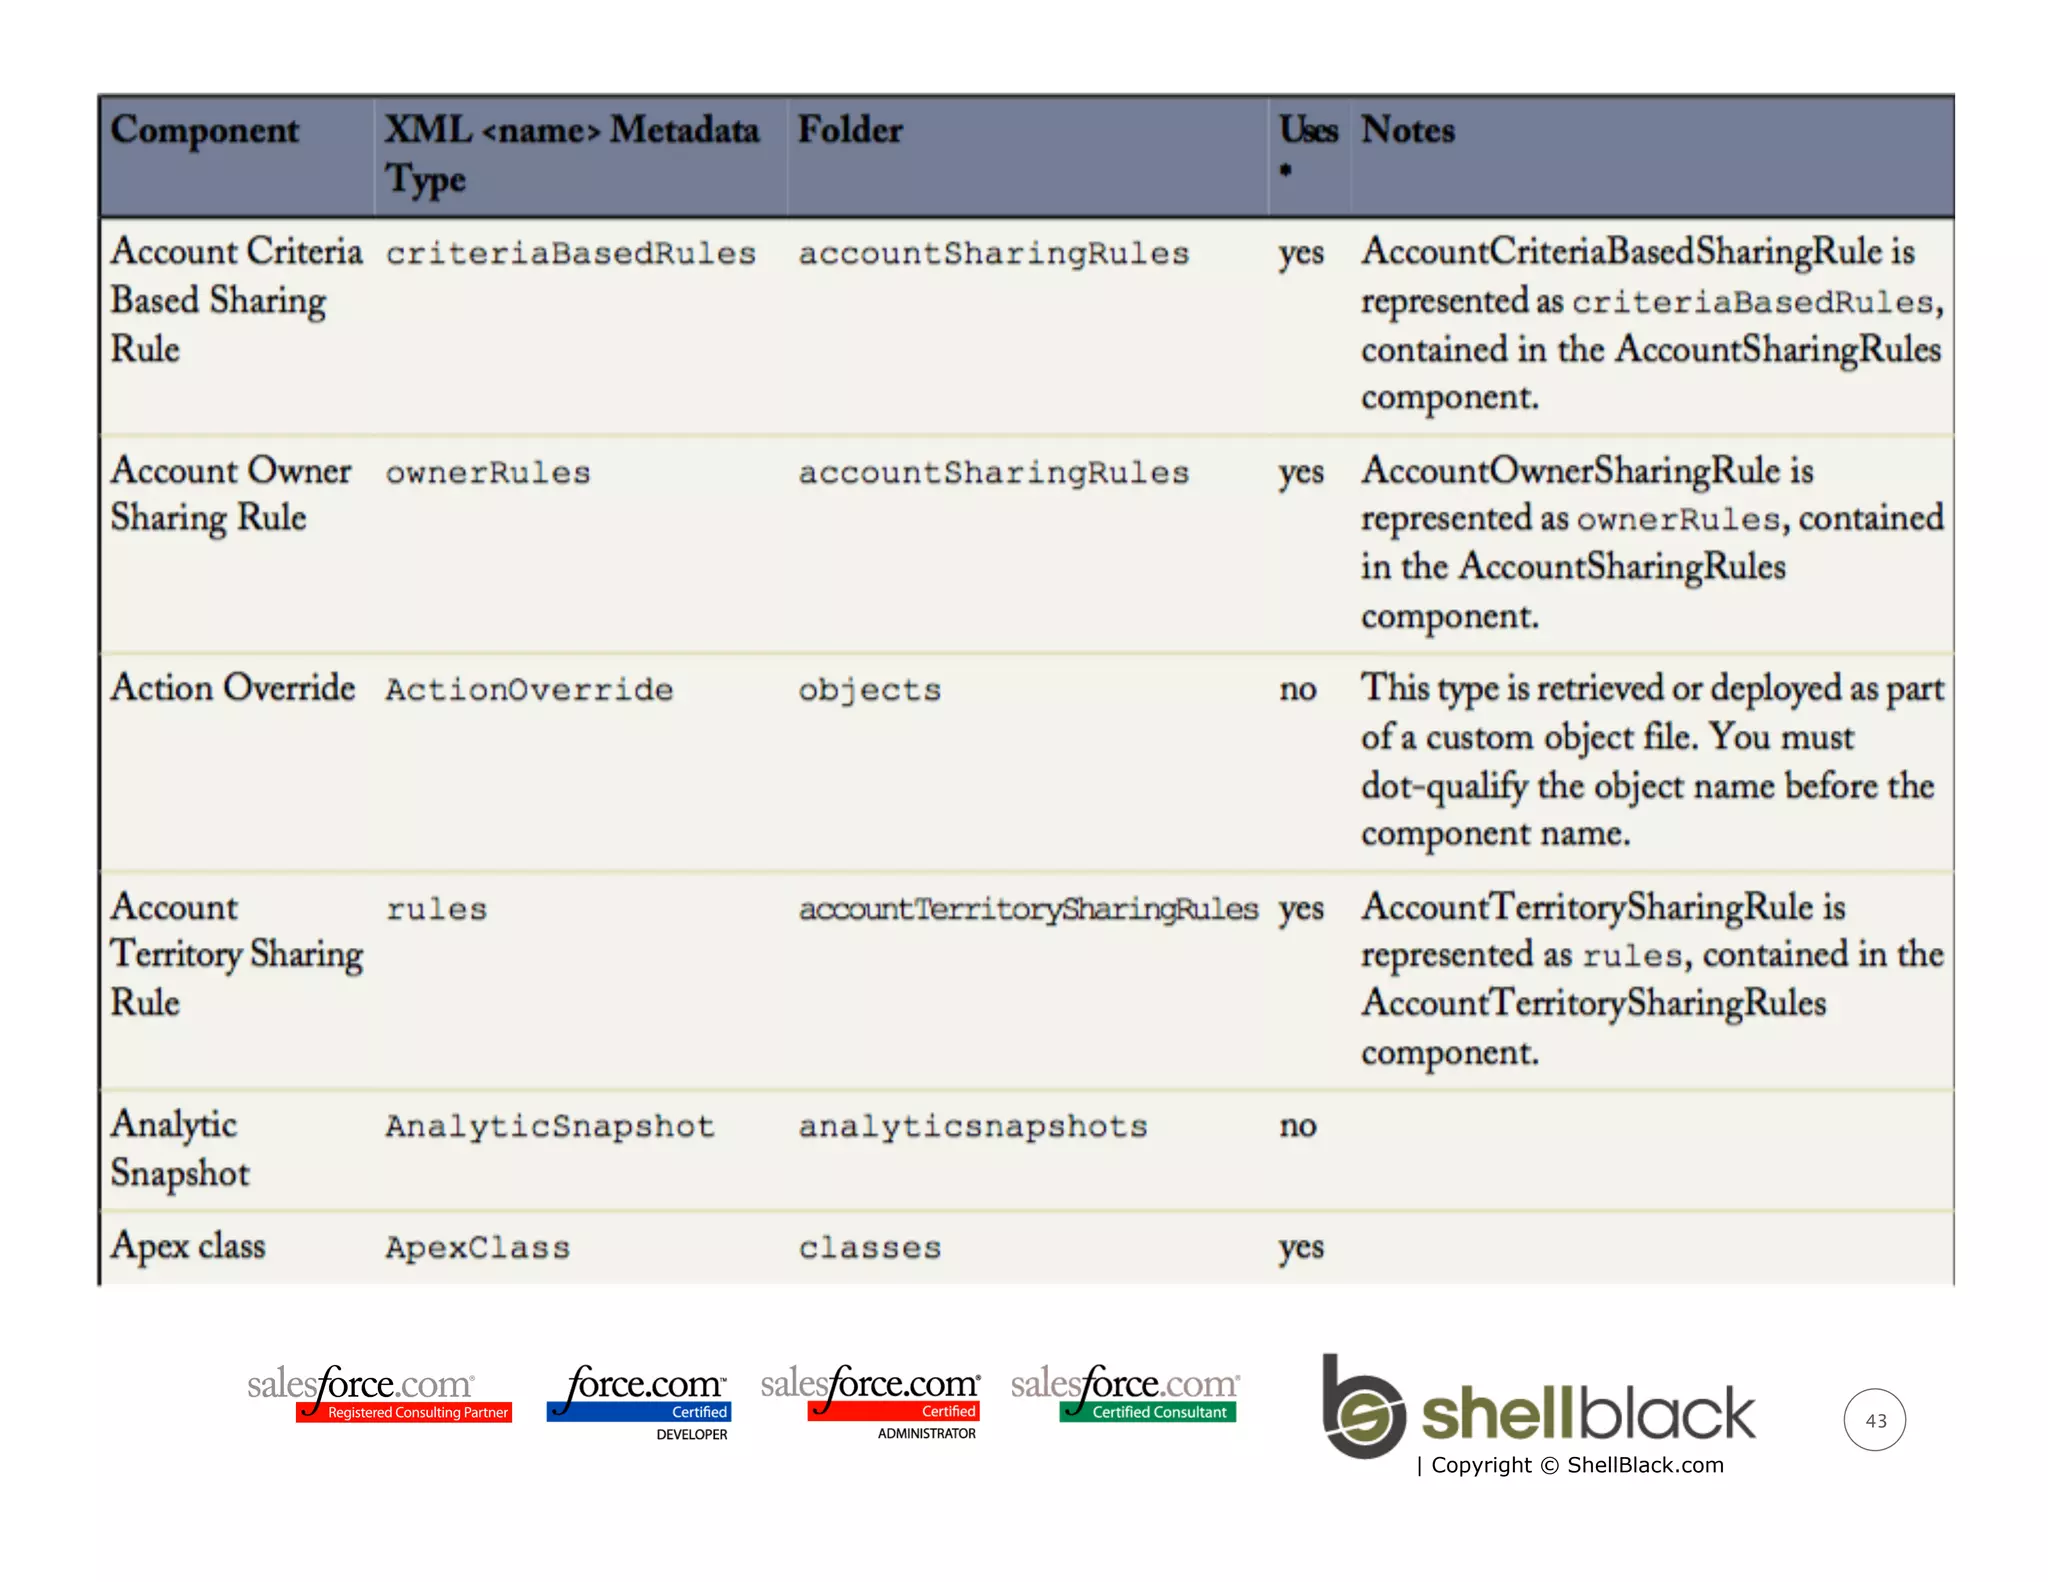The width and height of the screenshot is (2048, 1582).
Task: Click the force.com Certified Developer badge
Action: click(640, 1400)
